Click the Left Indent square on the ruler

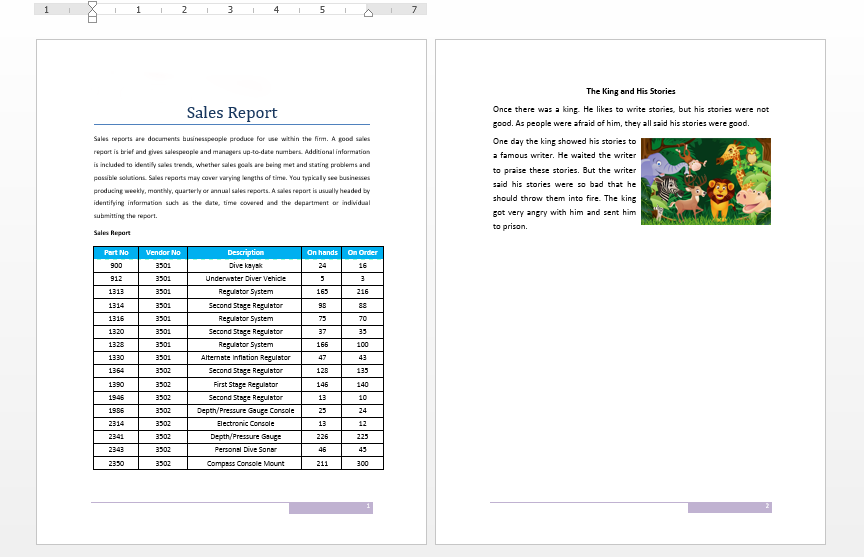pos(93,19)
